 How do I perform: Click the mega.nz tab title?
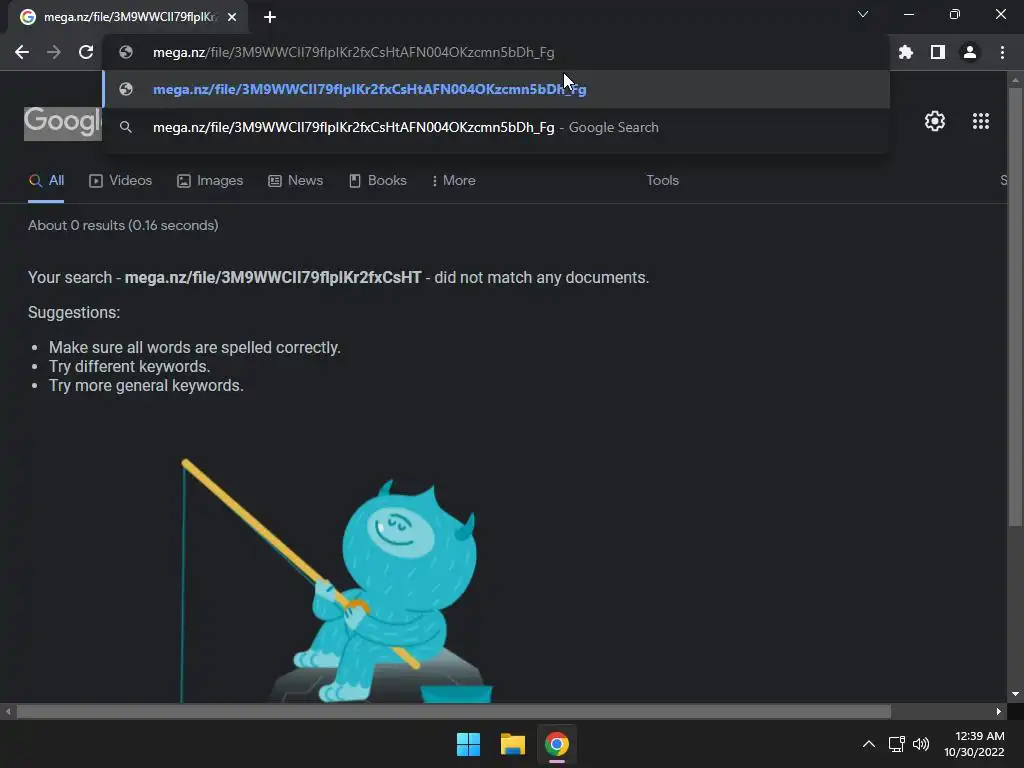pyautogui.click(x=131, y=18)
